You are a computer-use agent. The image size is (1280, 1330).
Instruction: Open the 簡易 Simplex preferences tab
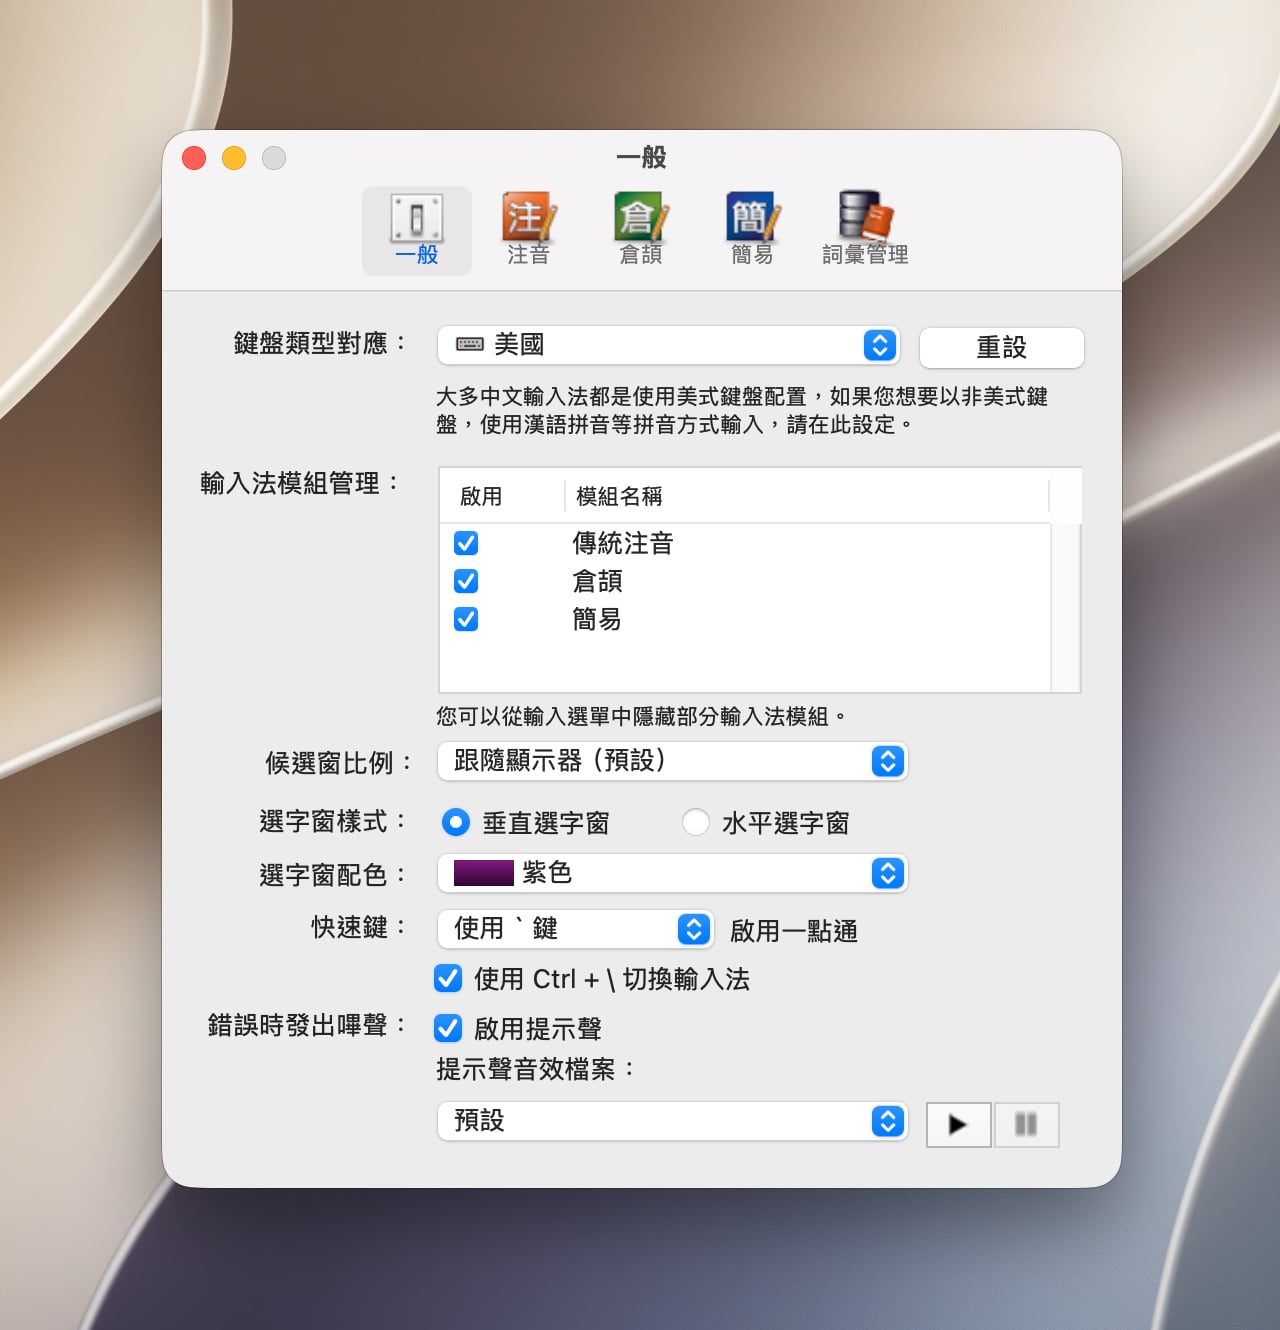pyautogui.click(x=753, y=230)
